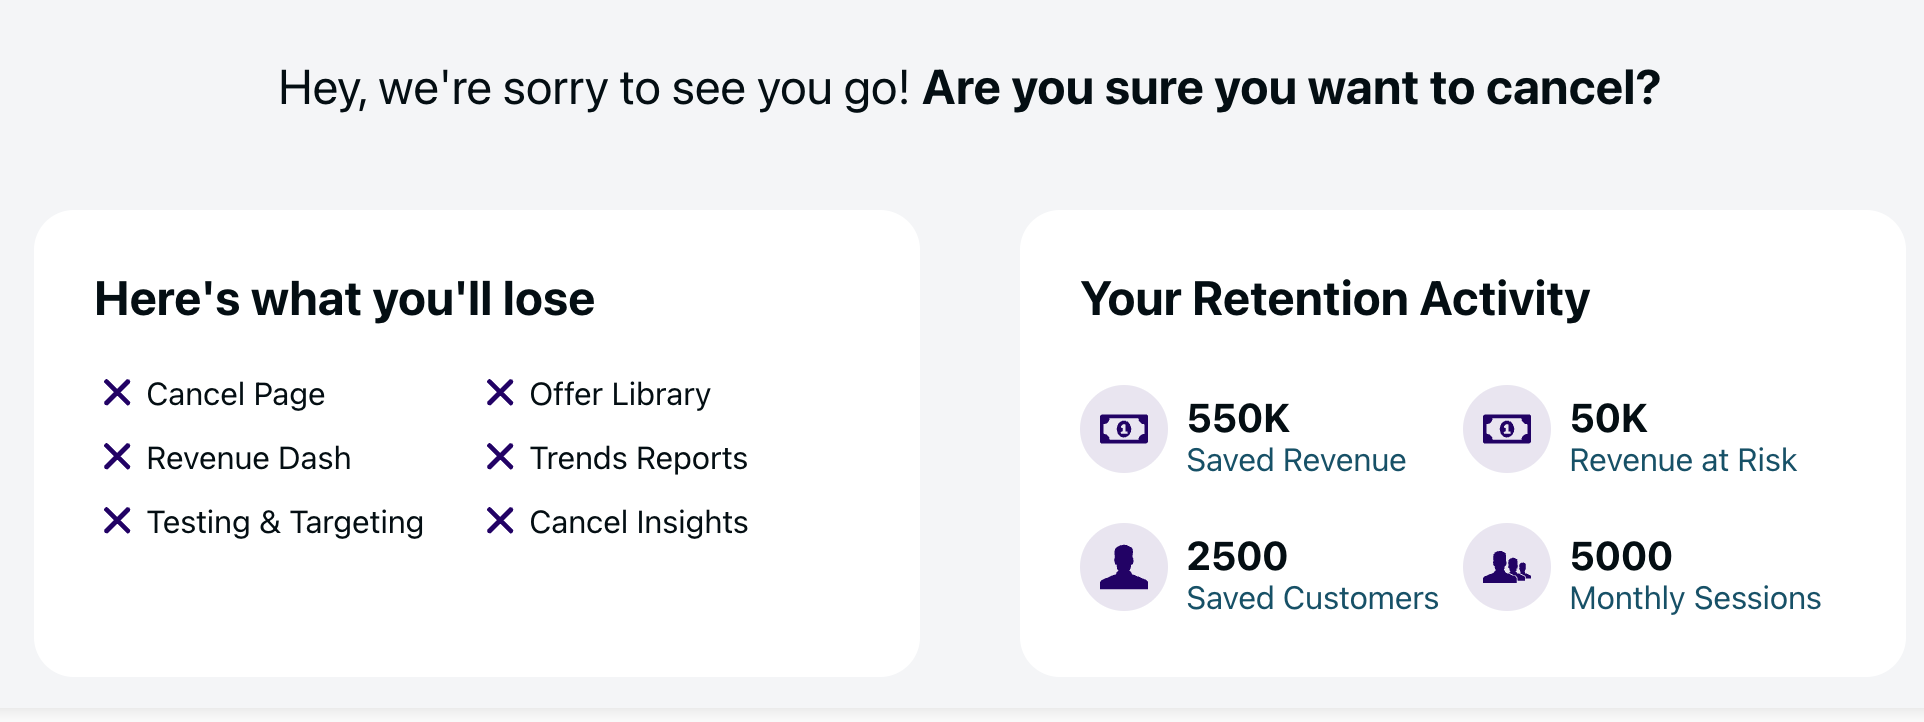Screen dimensions: 1924x722
Task: Click the X icon beside Trends Reports
Action: pyautogui.click(x=500, y=457)
